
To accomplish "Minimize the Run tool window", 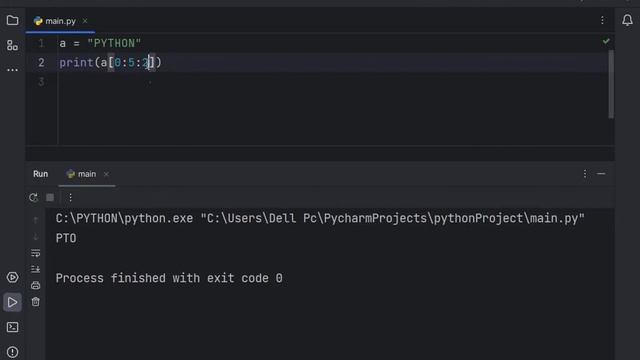I will (601, 174).
